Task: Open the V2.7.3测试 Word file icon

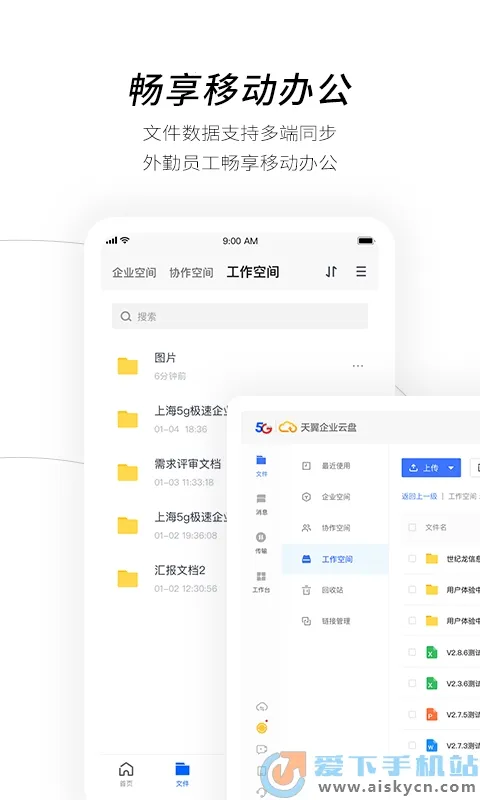Action: [x=432, y=745]
